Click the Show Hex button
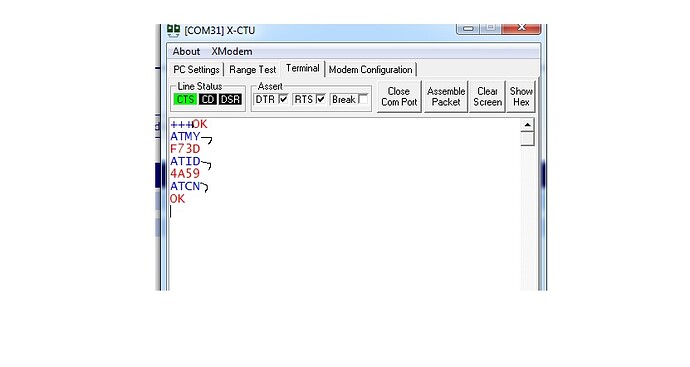The width and height of the screenshot is (690, 367). click(x=521, y=96)
